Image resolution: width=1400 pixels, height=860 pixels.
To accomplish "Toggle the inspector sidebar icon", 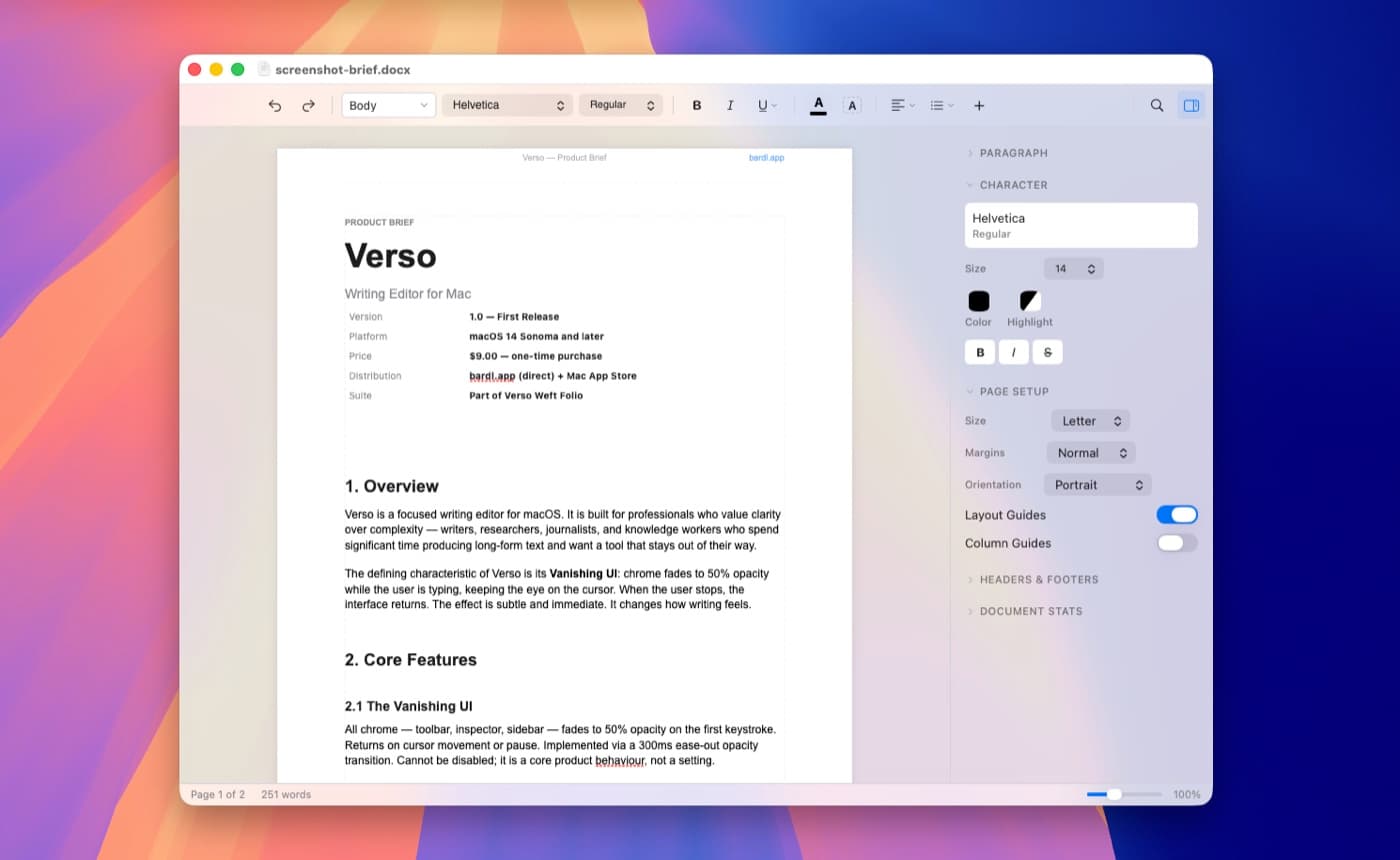I will 1191,104.
